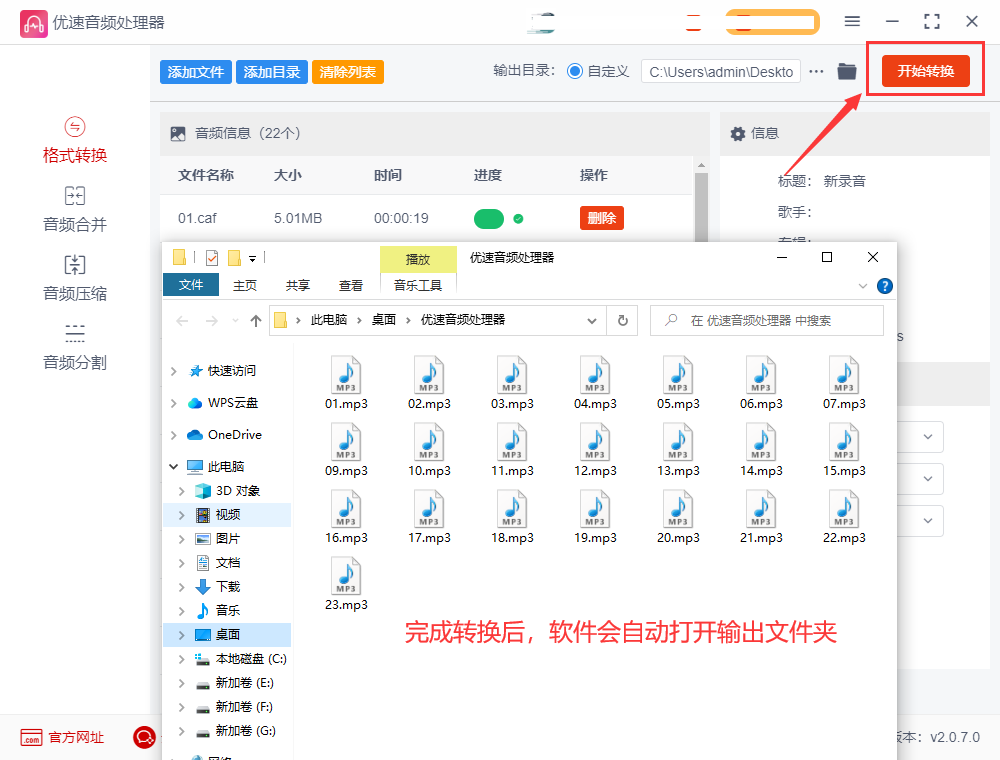Select the 07.mp3 file icon
Image resolution: width=1000 pixels, height=760 pixels.
pos(844,374)
